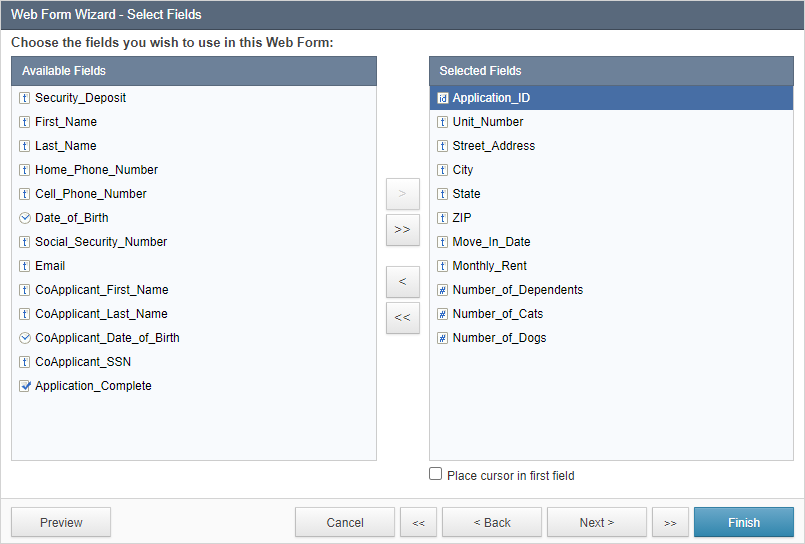Click the checkbox icon next to Application_Complete

pyautogui.click(x=25, y=386)
